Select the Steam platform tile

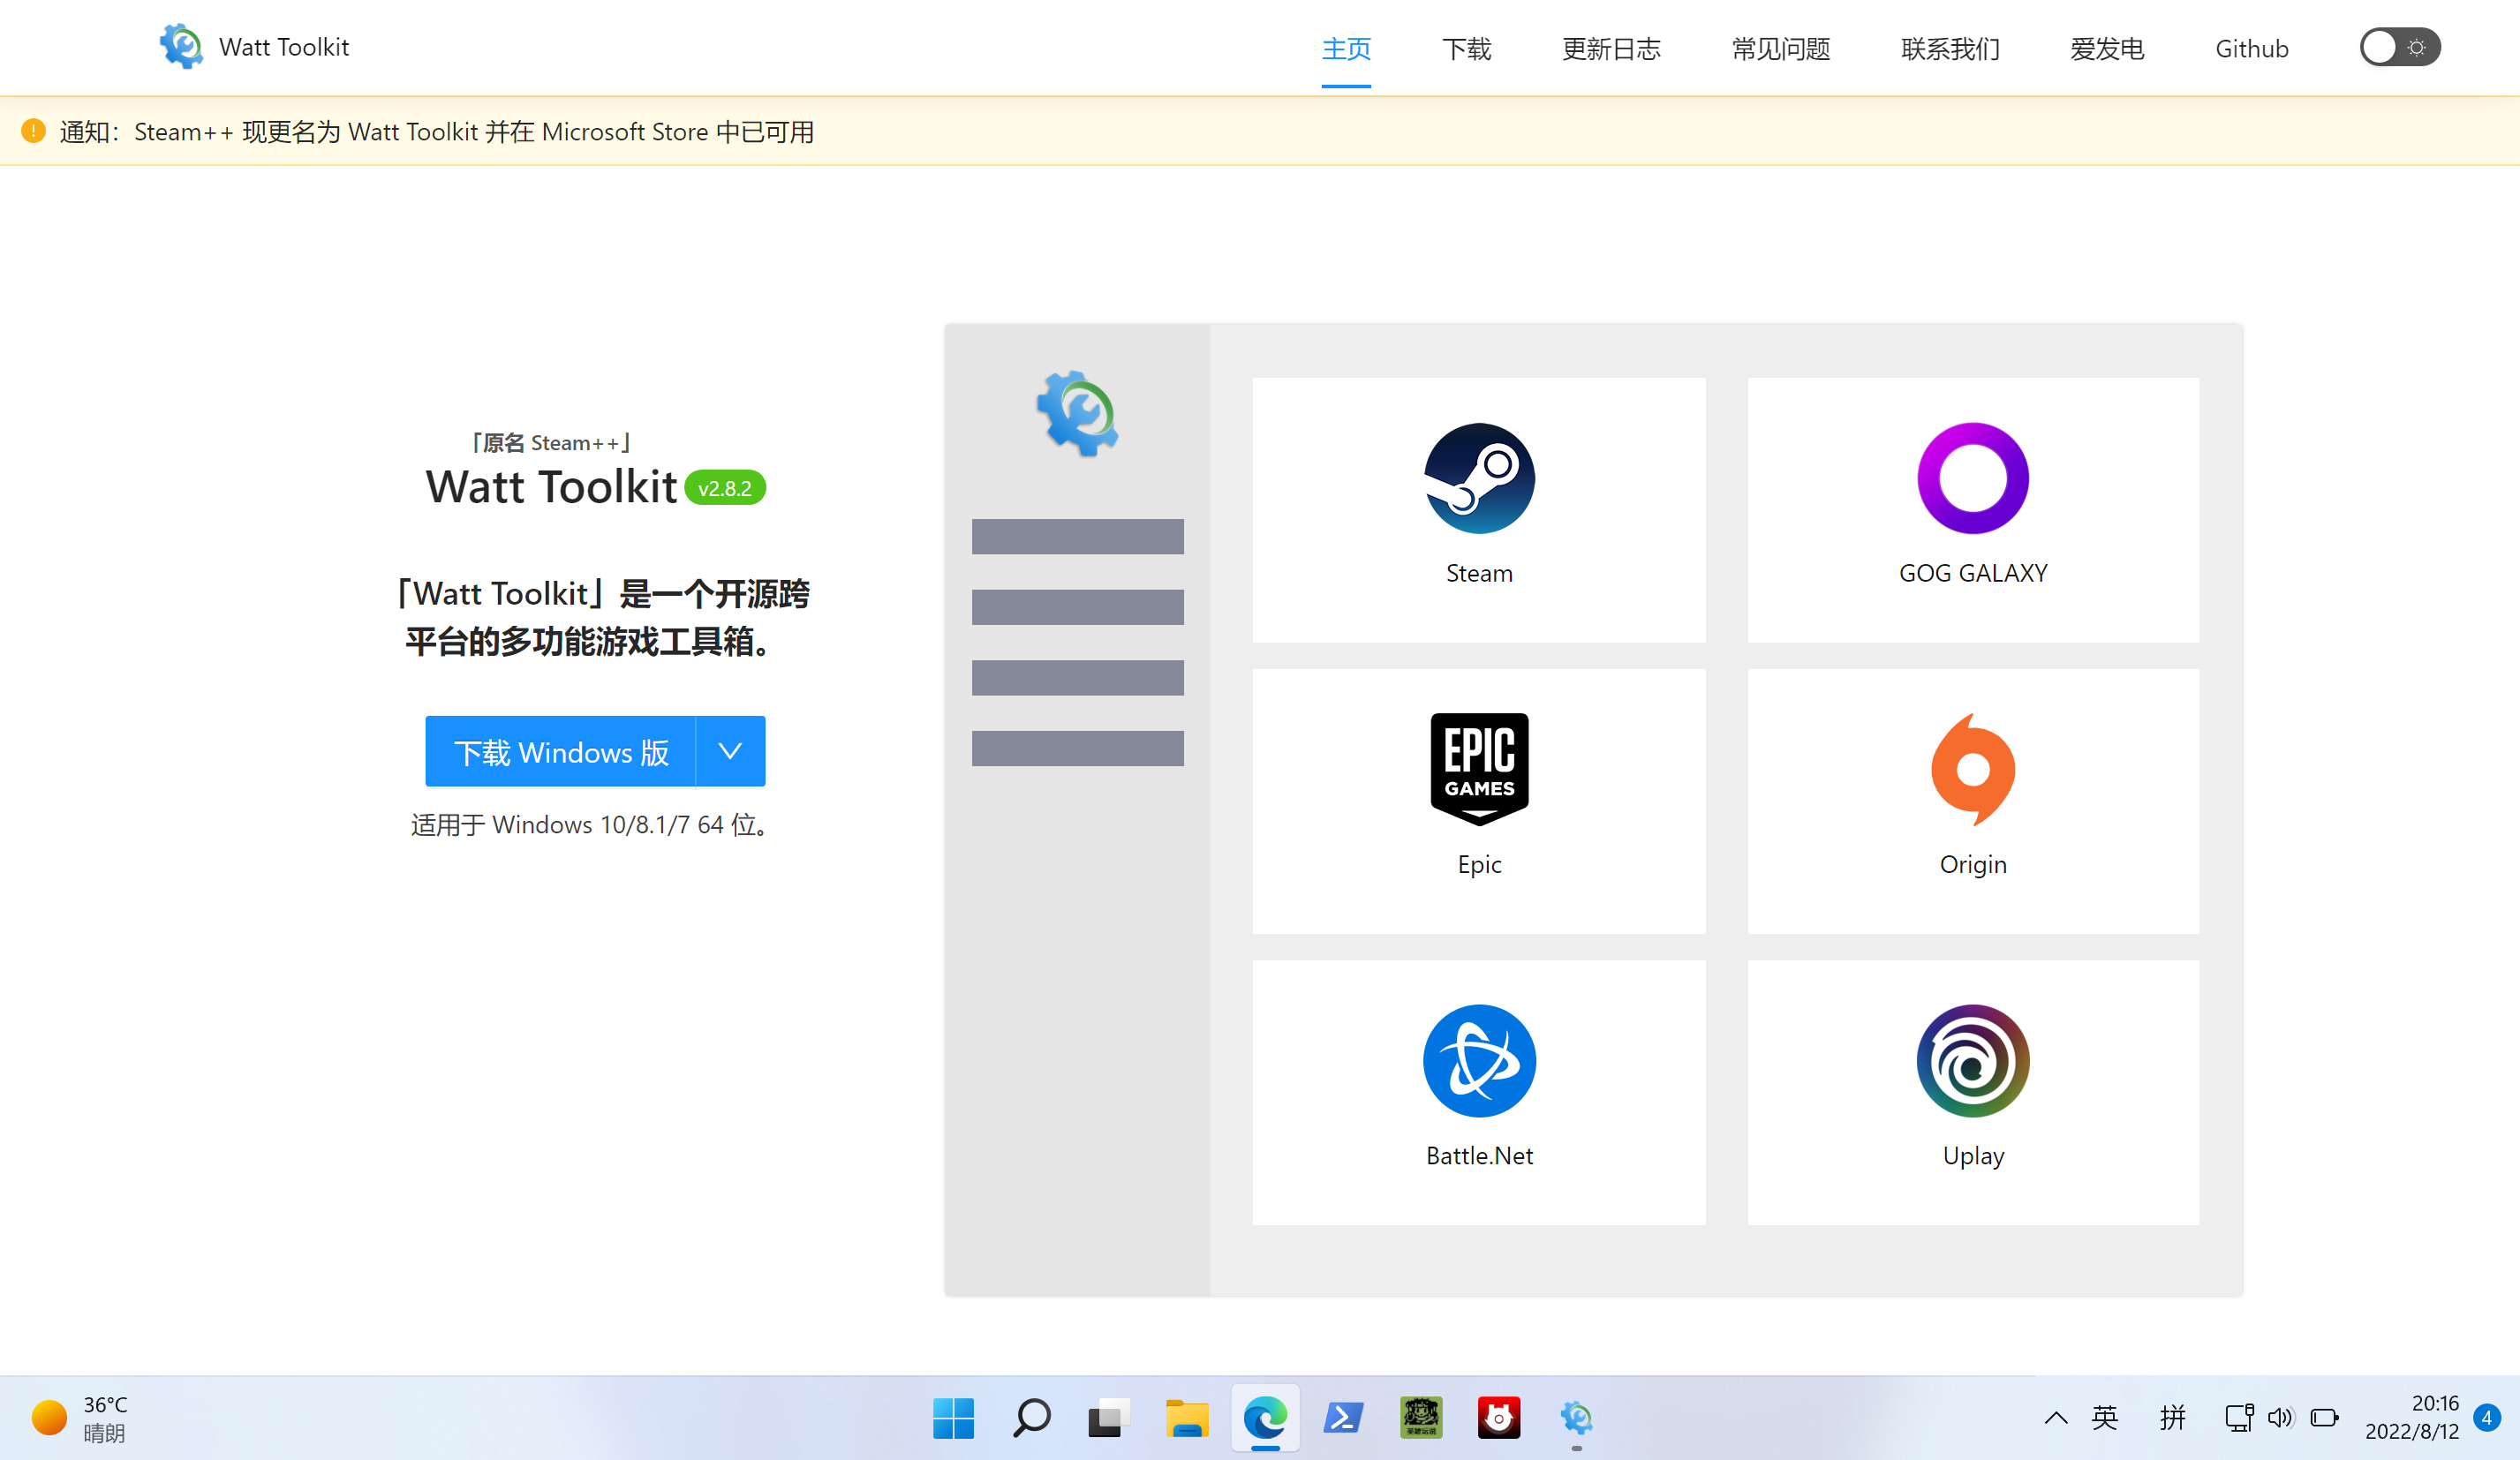pos(1478,512)
